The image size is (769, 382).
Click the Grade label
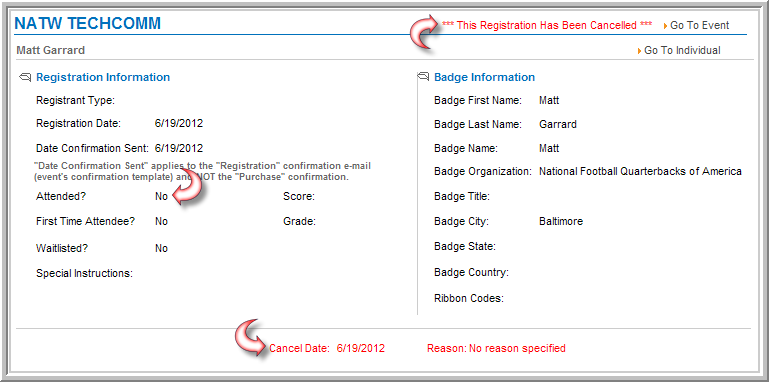point(299,221)
